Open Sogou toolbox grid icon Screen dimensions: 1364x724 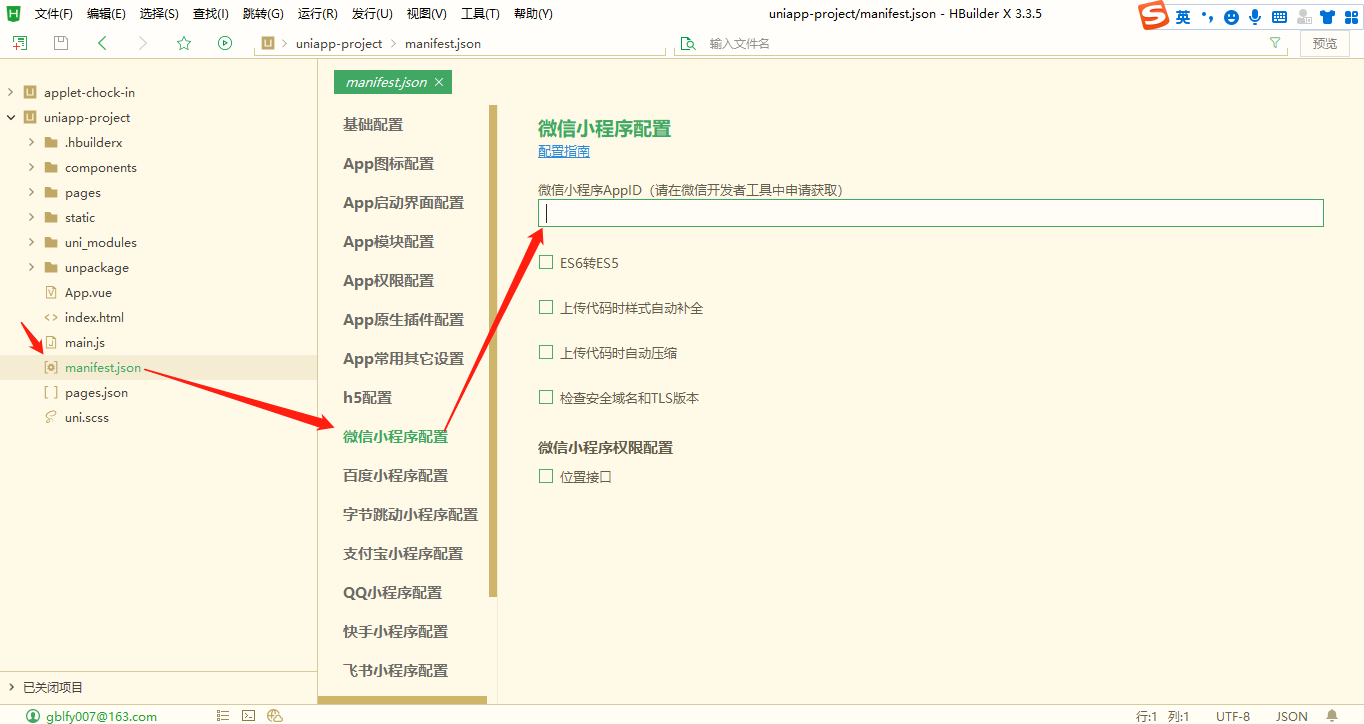[1351, 17]
